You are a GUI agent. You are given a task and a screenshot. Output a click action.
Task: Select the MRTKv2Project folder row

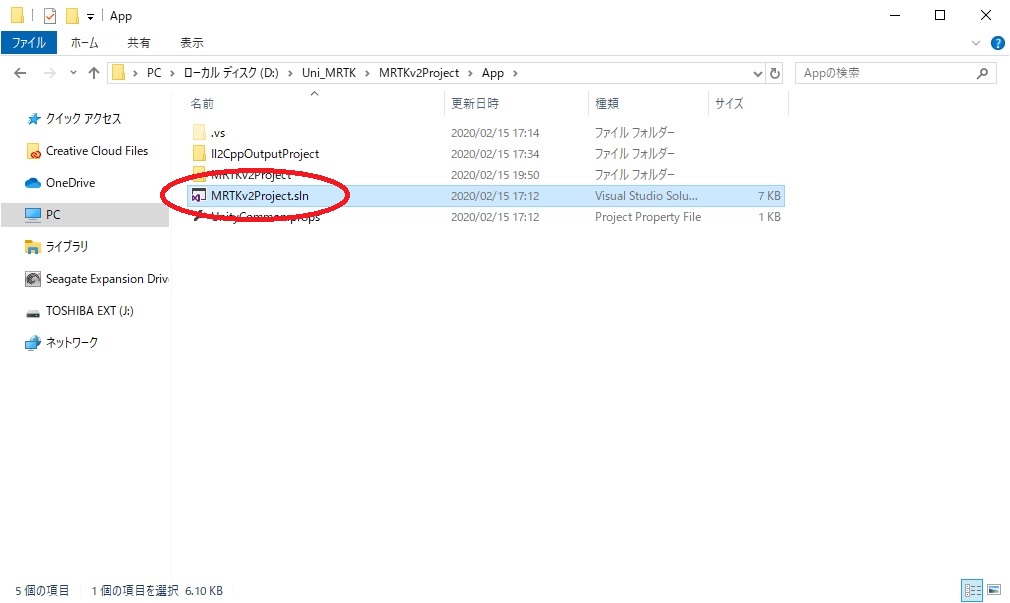[x=486, y=175]
